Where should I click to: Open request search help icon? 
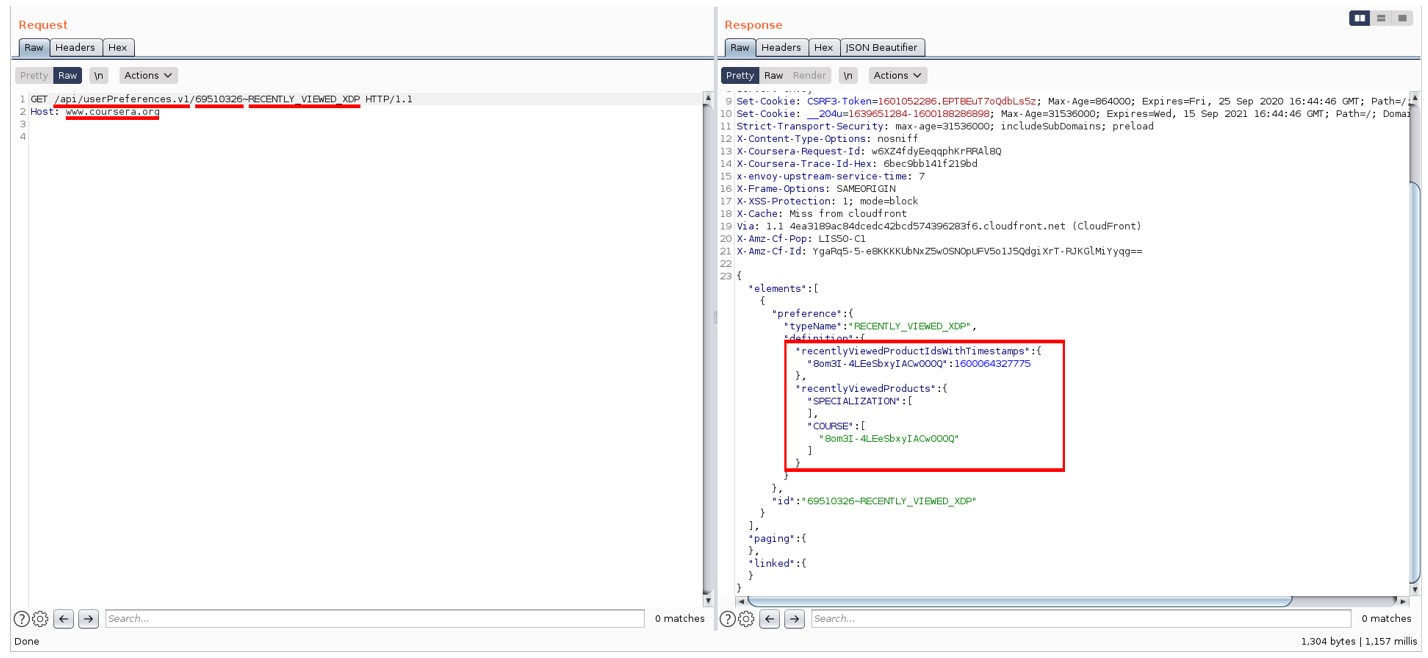(x=21, y=619)
